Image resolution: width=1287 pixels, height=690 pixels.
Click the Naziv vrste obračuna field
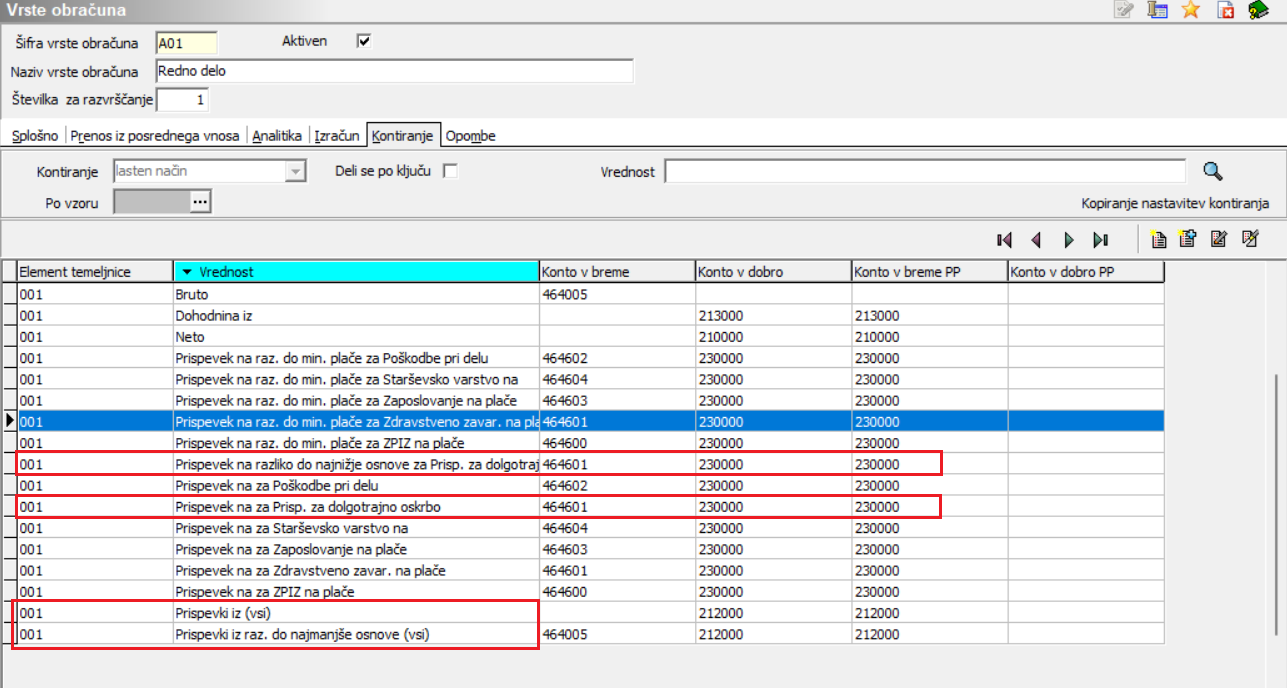click(x=394, y=71)
